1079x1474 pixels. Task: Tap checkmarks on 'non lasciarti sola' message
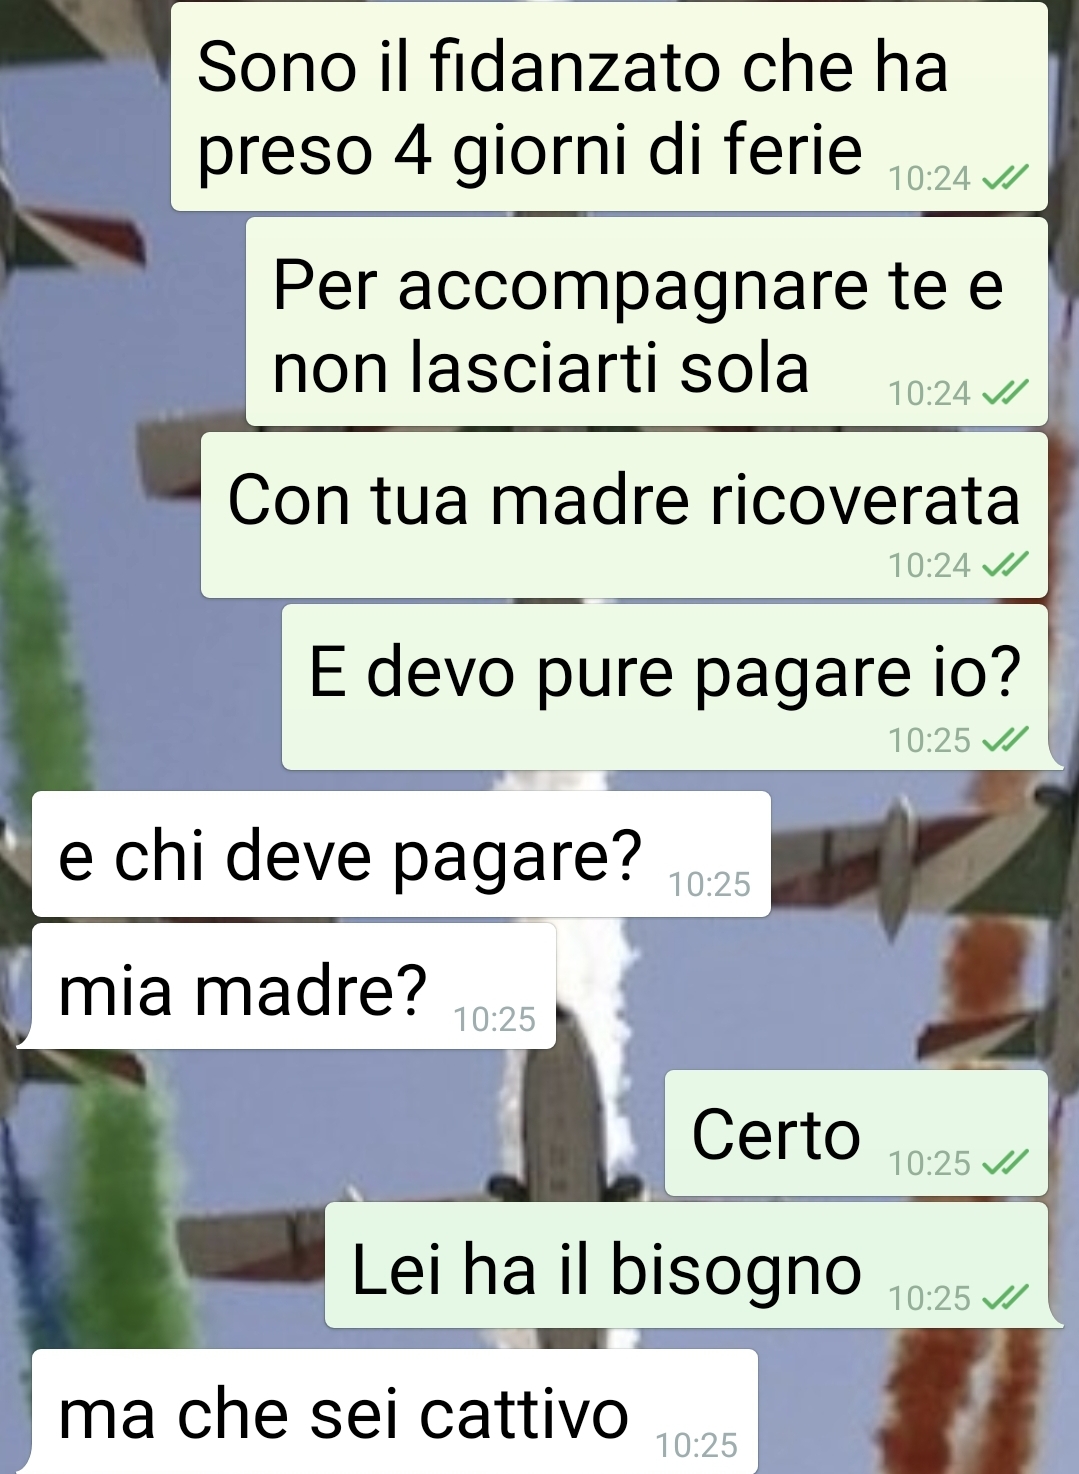pyautogui.click(x=1005, y=393)
